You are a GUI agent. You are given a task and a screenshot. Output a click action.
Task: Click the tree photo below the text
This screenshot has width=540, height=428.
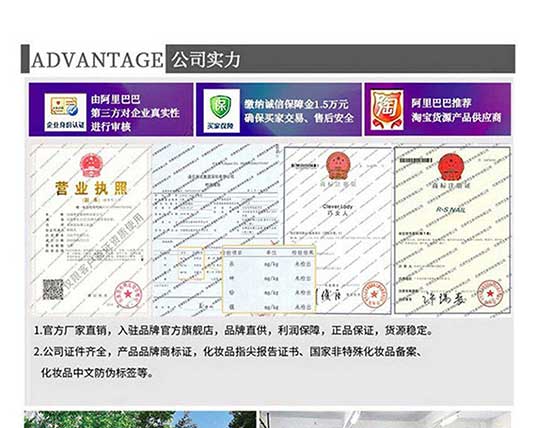click(140, 419)
